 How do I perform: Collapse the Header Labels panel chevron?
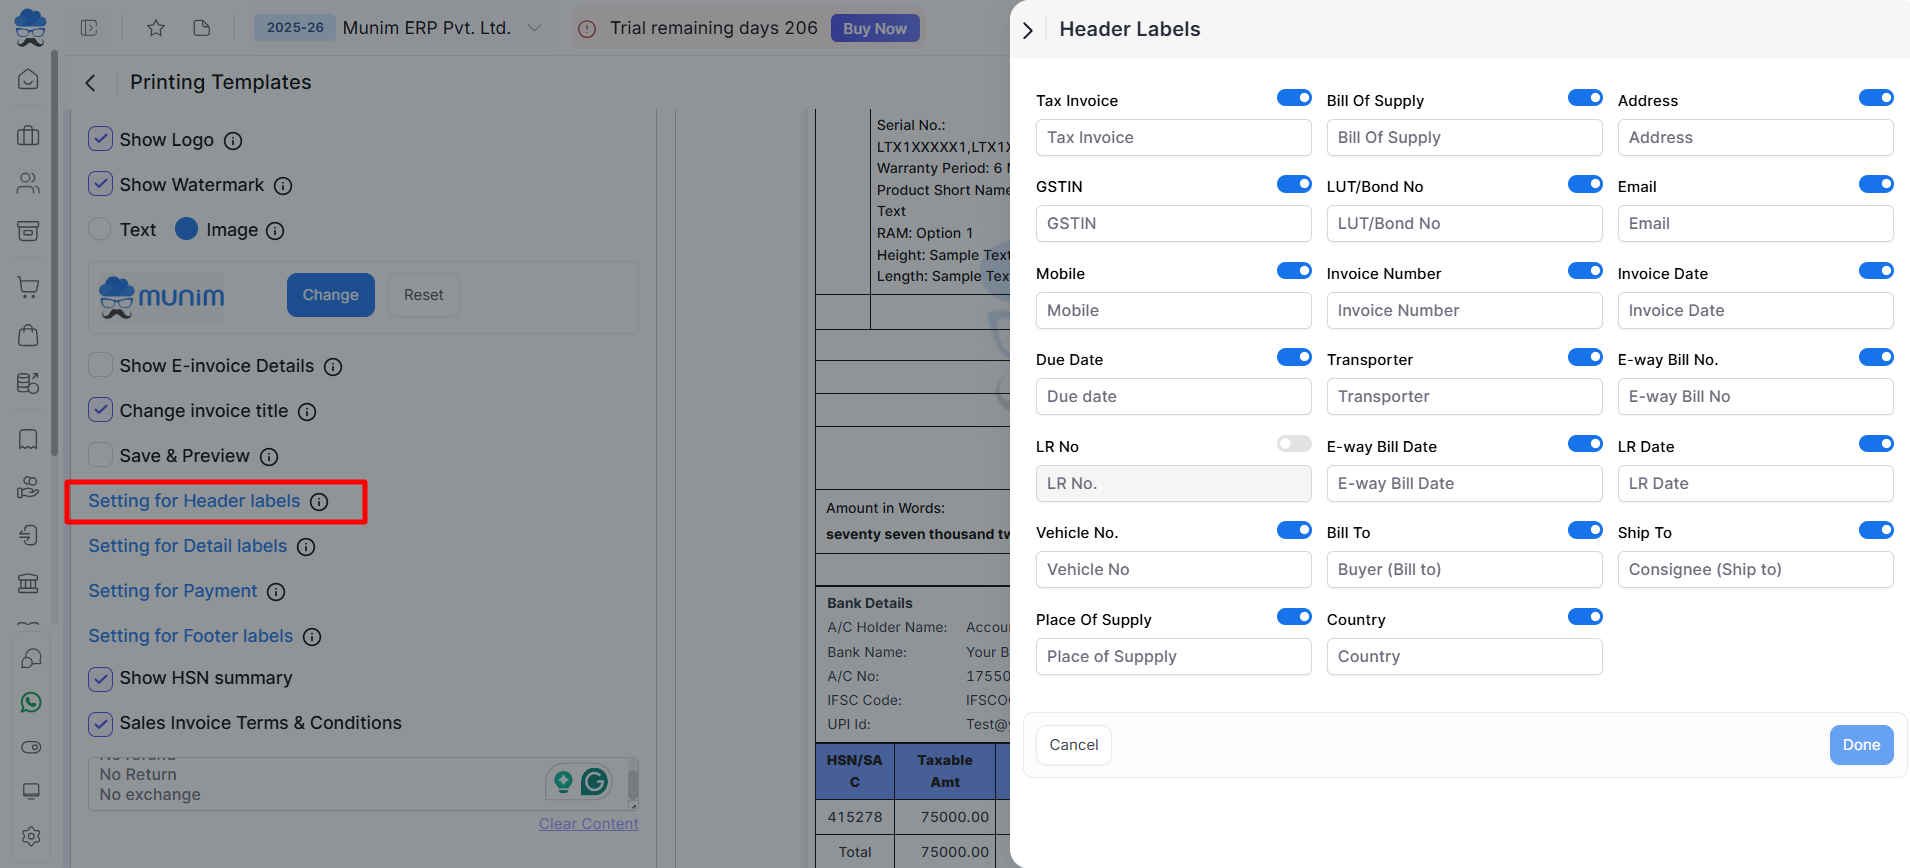(1028, 30)
